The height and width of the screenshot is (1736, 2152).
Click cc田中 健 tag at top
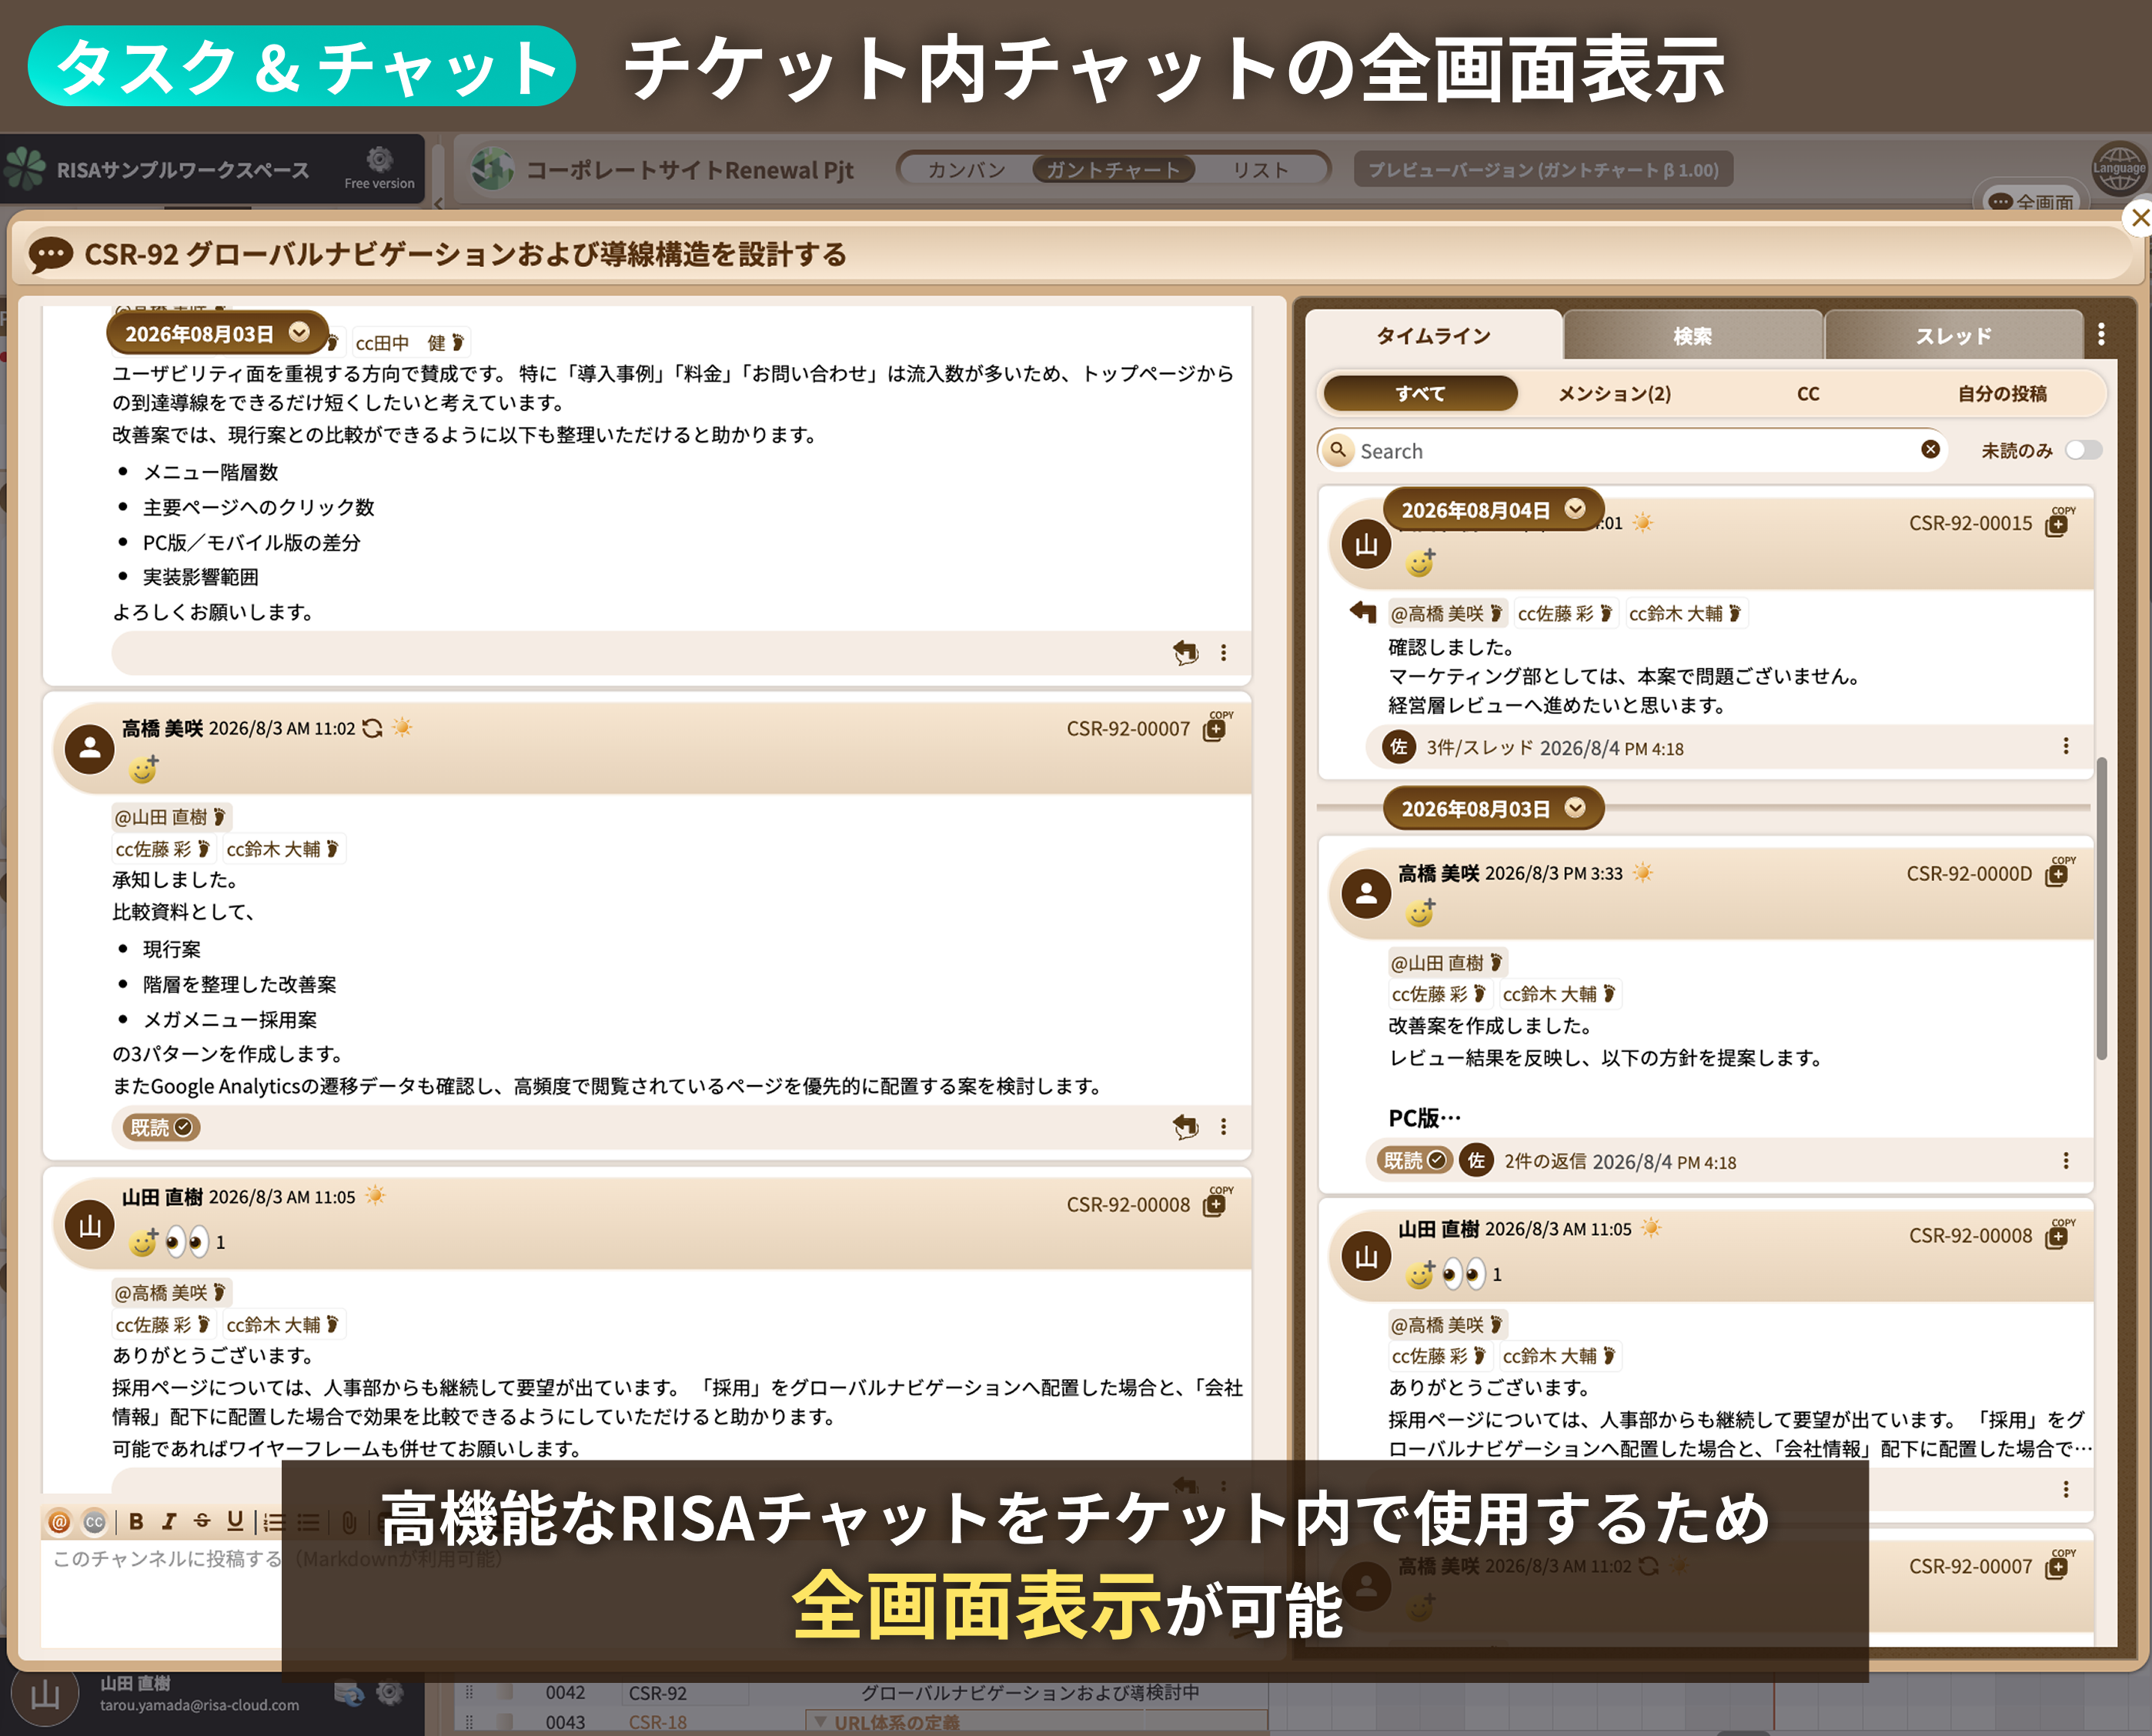410,343
